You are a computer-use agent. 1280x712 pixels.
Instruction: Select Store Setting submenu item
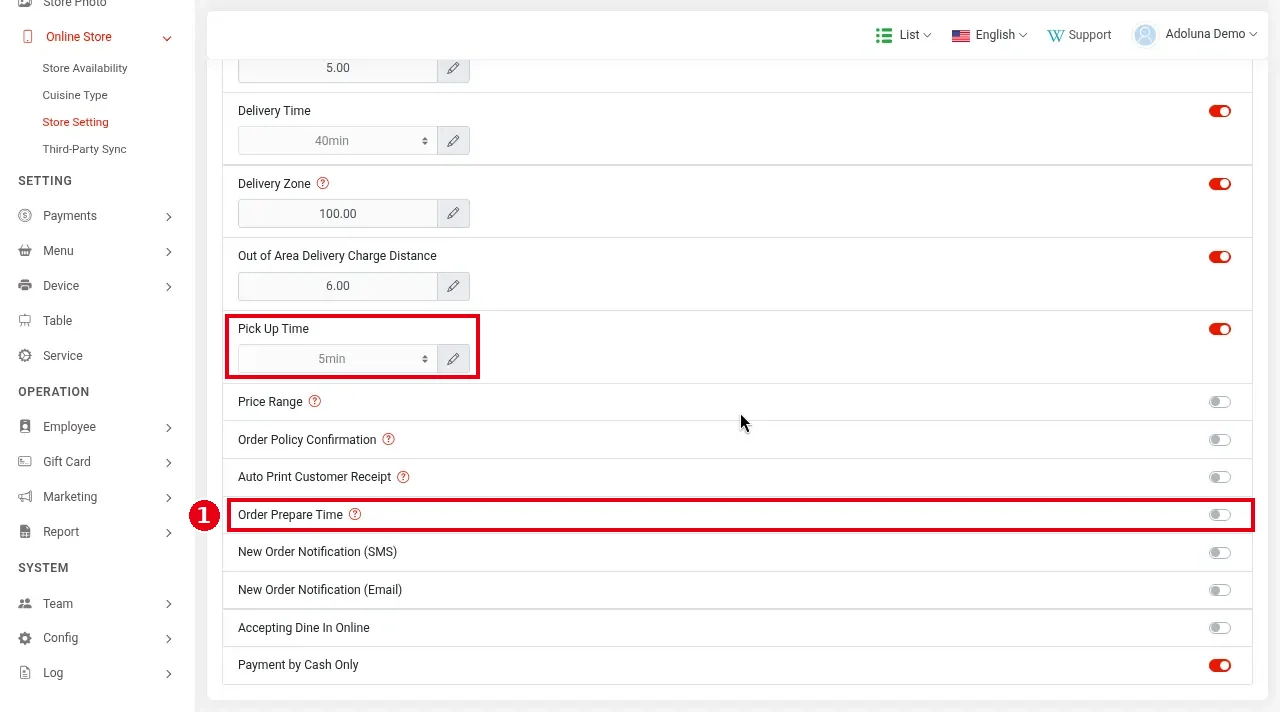coord(75,122)
